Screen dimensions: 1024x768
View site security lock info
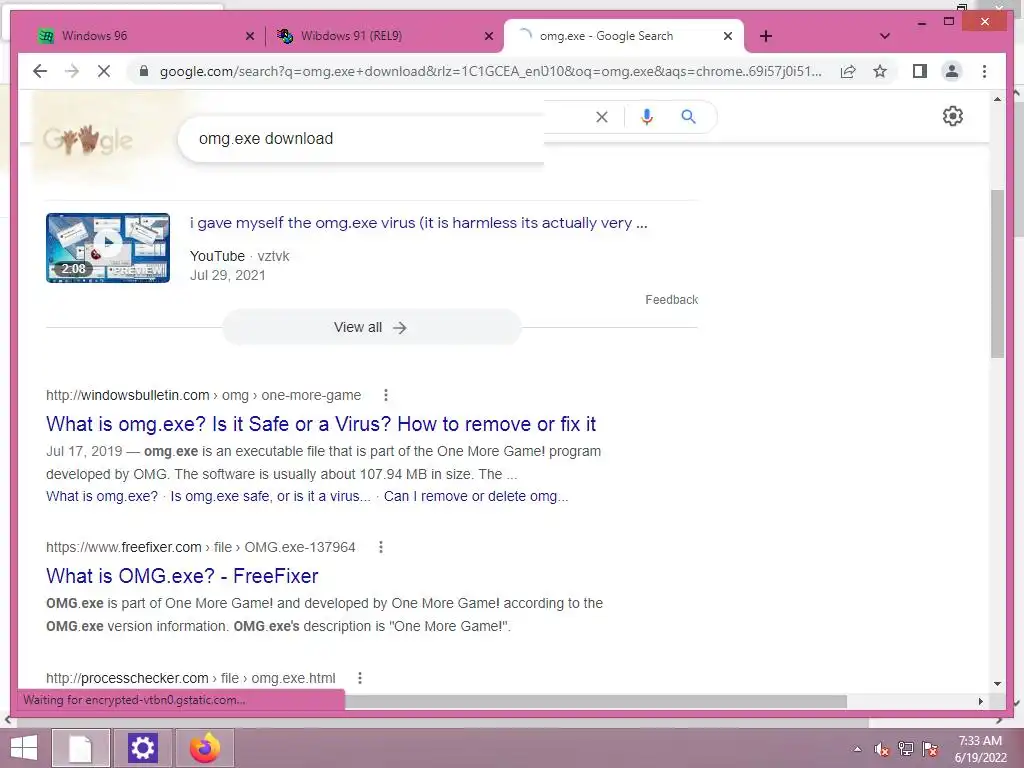(x=144, y=71)
